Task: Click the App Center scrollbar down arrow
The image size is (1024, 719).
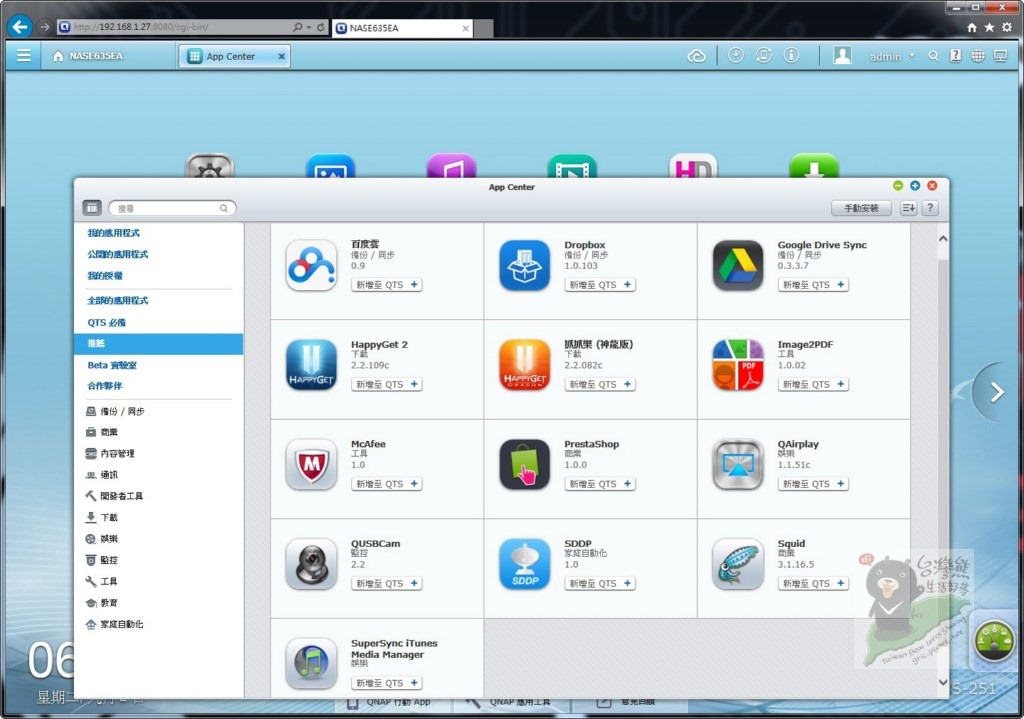Action: click(x=942, y=682)
